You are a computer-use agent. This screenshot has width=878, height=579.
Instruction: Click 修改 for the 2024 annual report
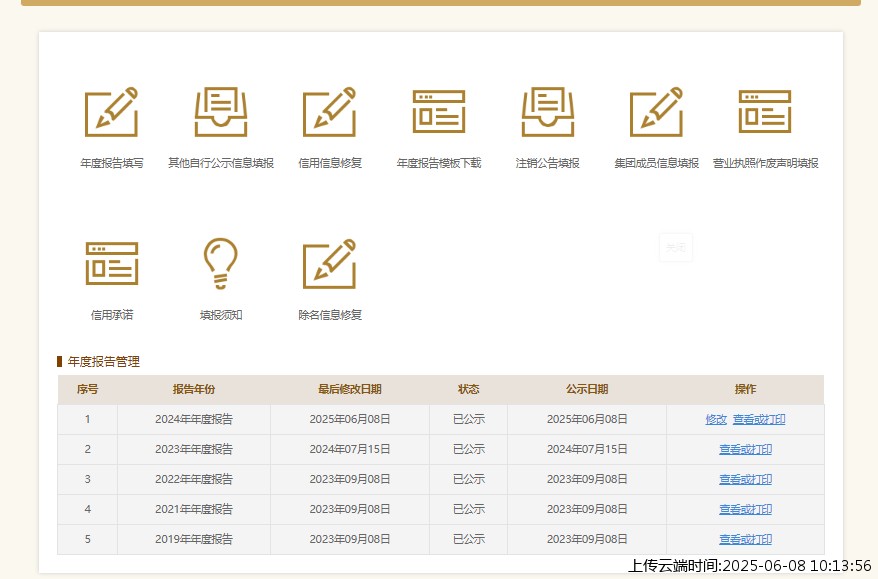tap(716, 419)
